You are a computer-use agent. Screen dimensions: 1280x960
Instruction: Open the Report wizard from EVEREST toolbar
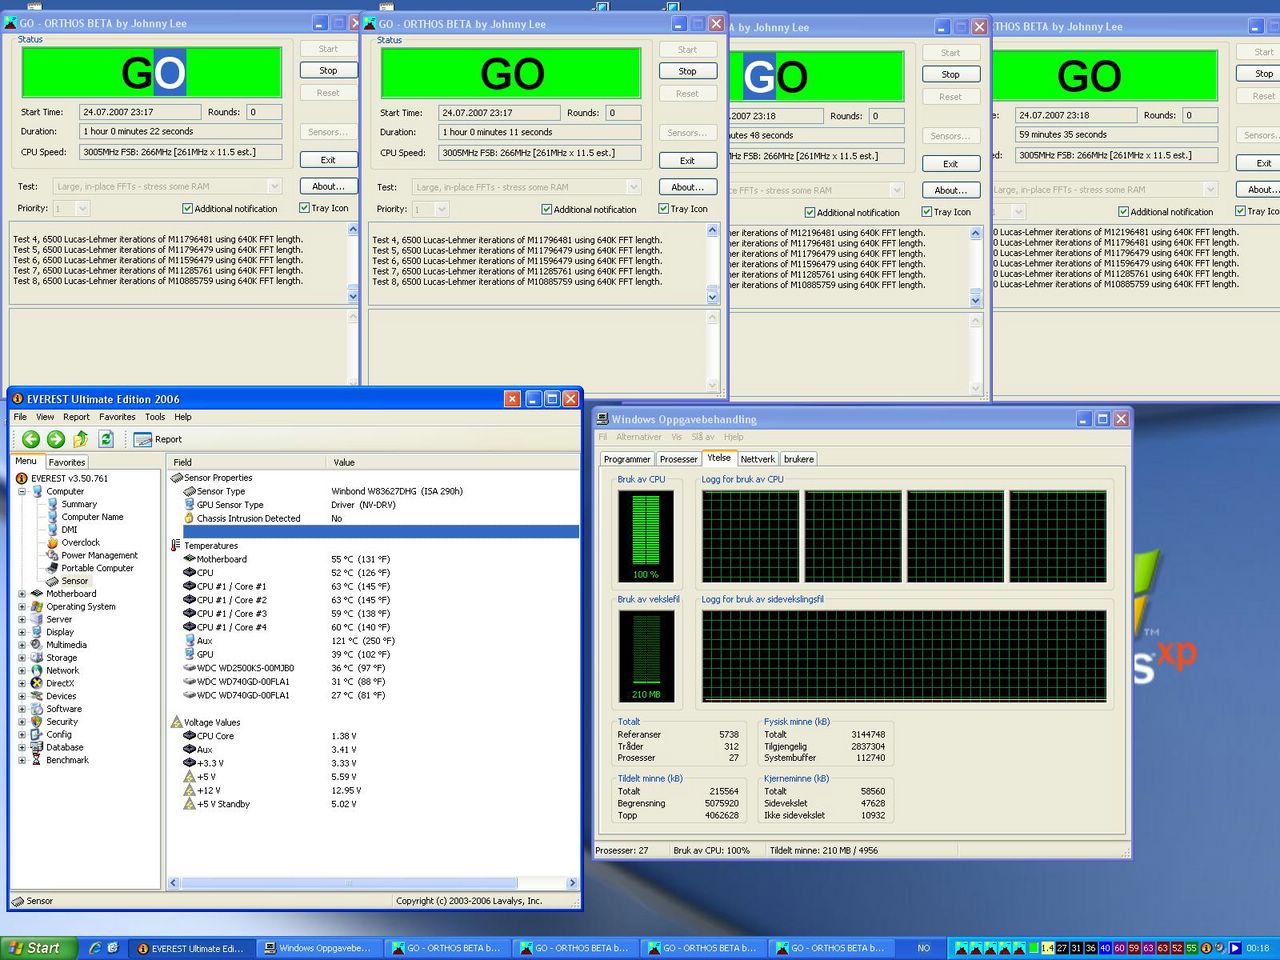(158, 439)
